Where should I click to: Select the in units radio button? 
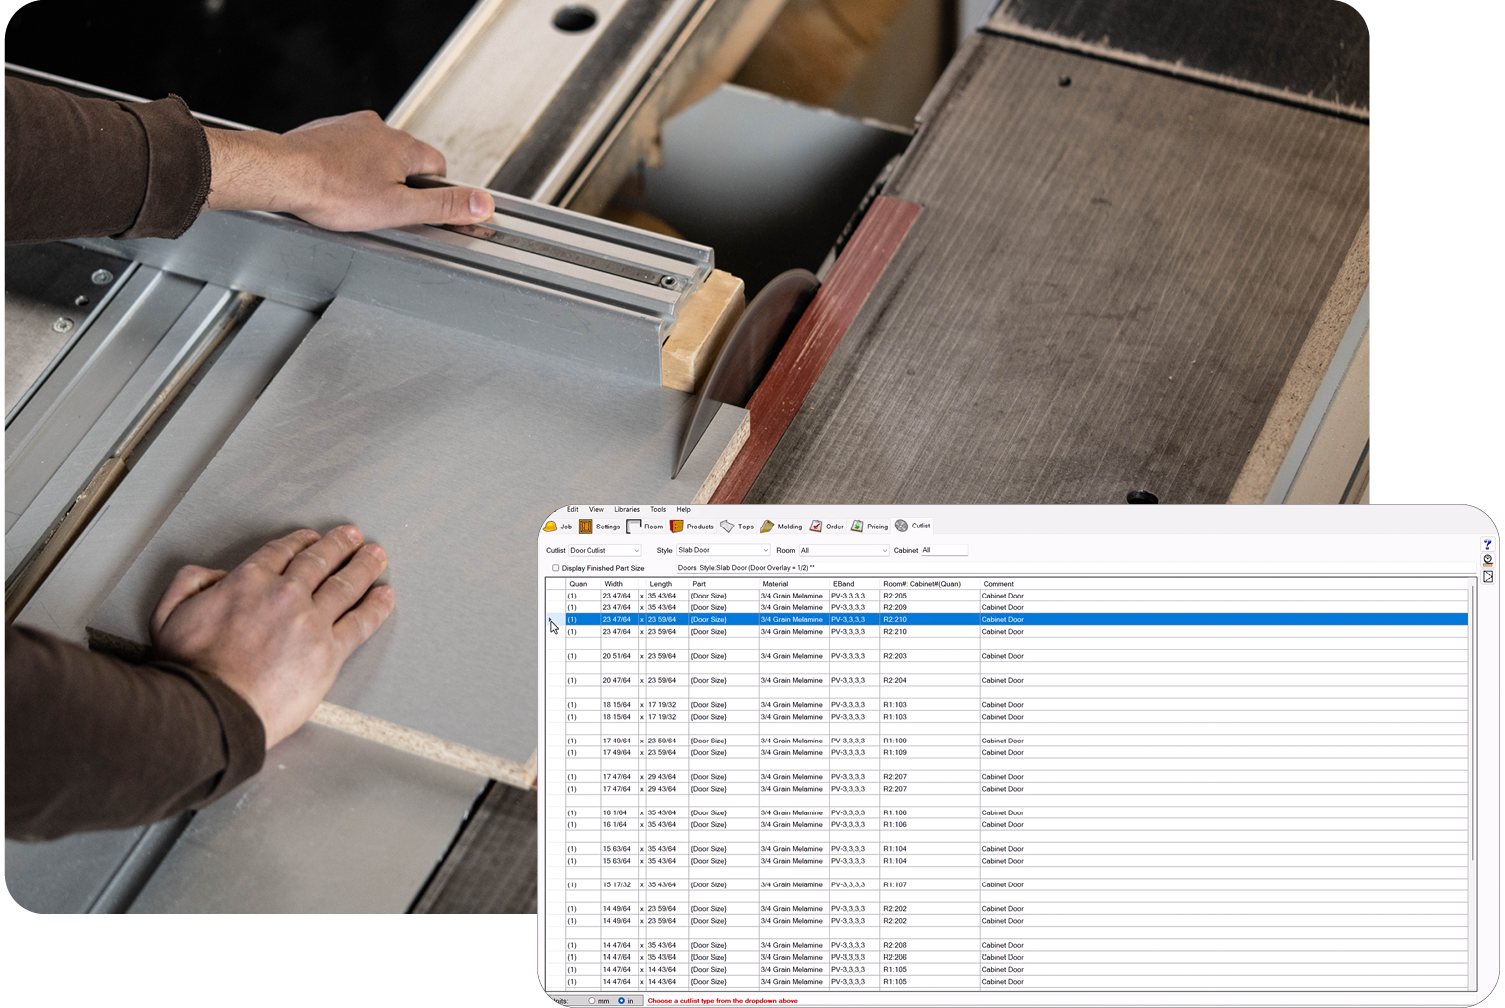[621, 1000]
